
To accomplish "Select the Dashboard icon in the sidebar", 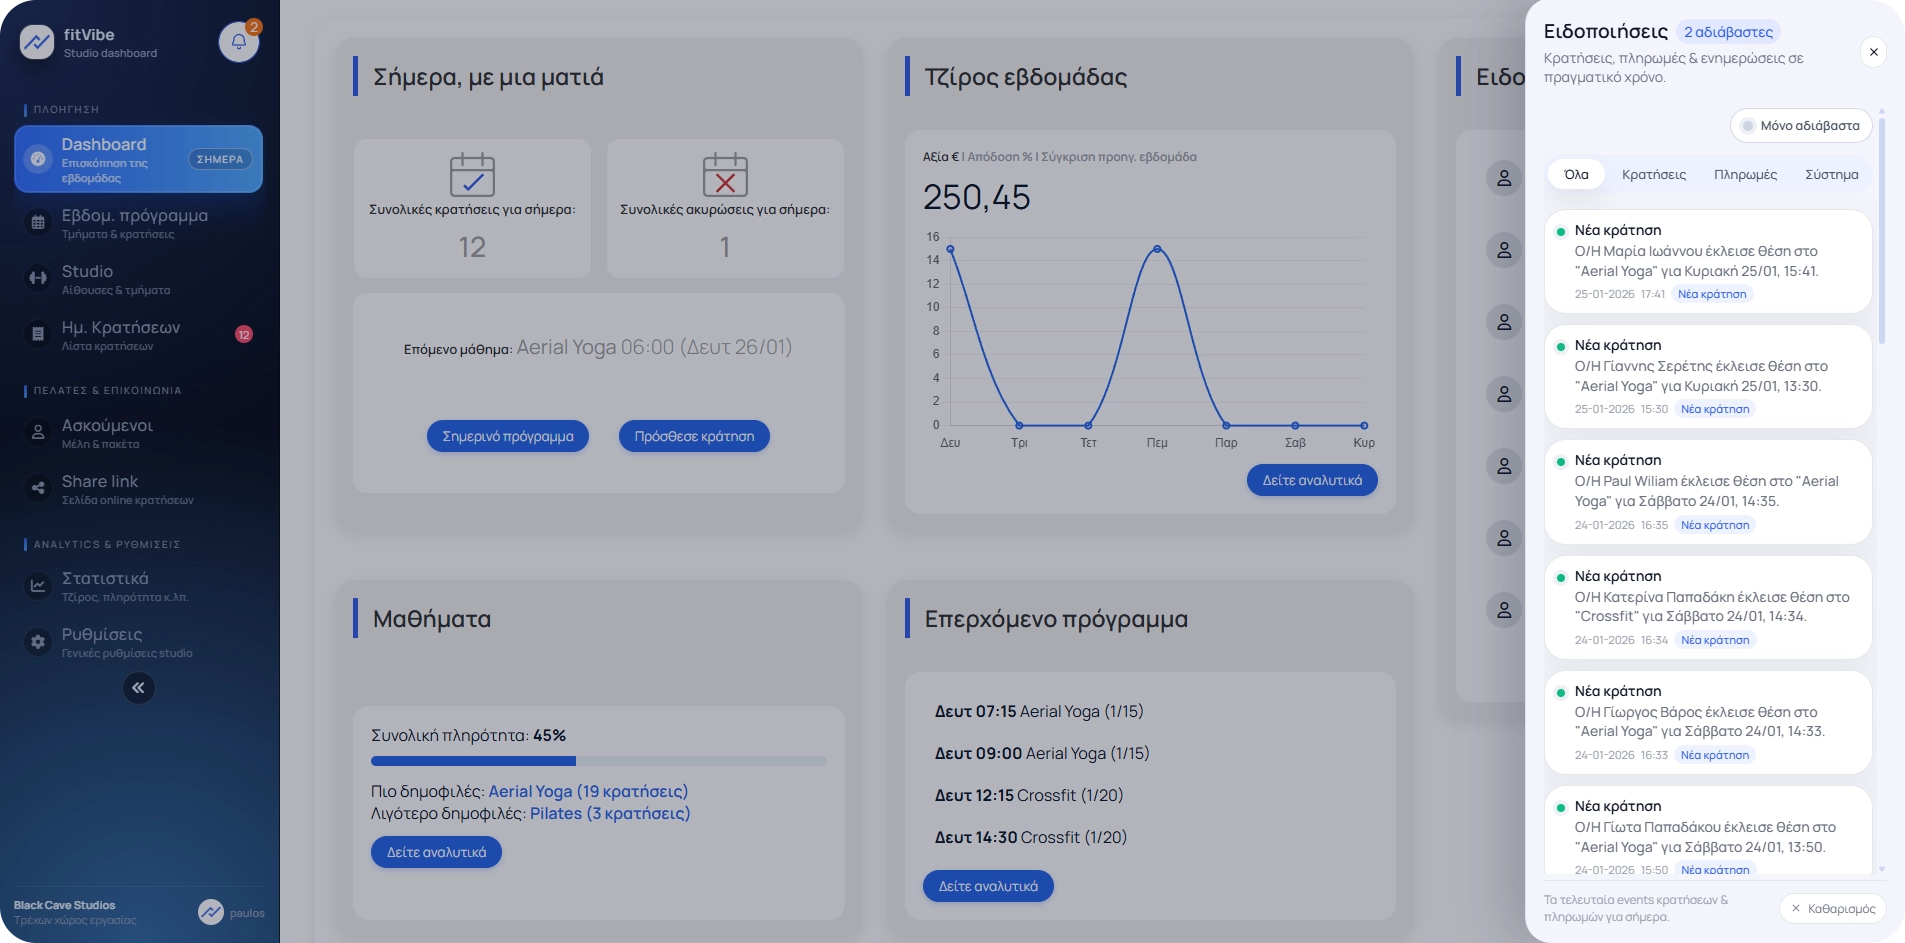I will (38, 157).
